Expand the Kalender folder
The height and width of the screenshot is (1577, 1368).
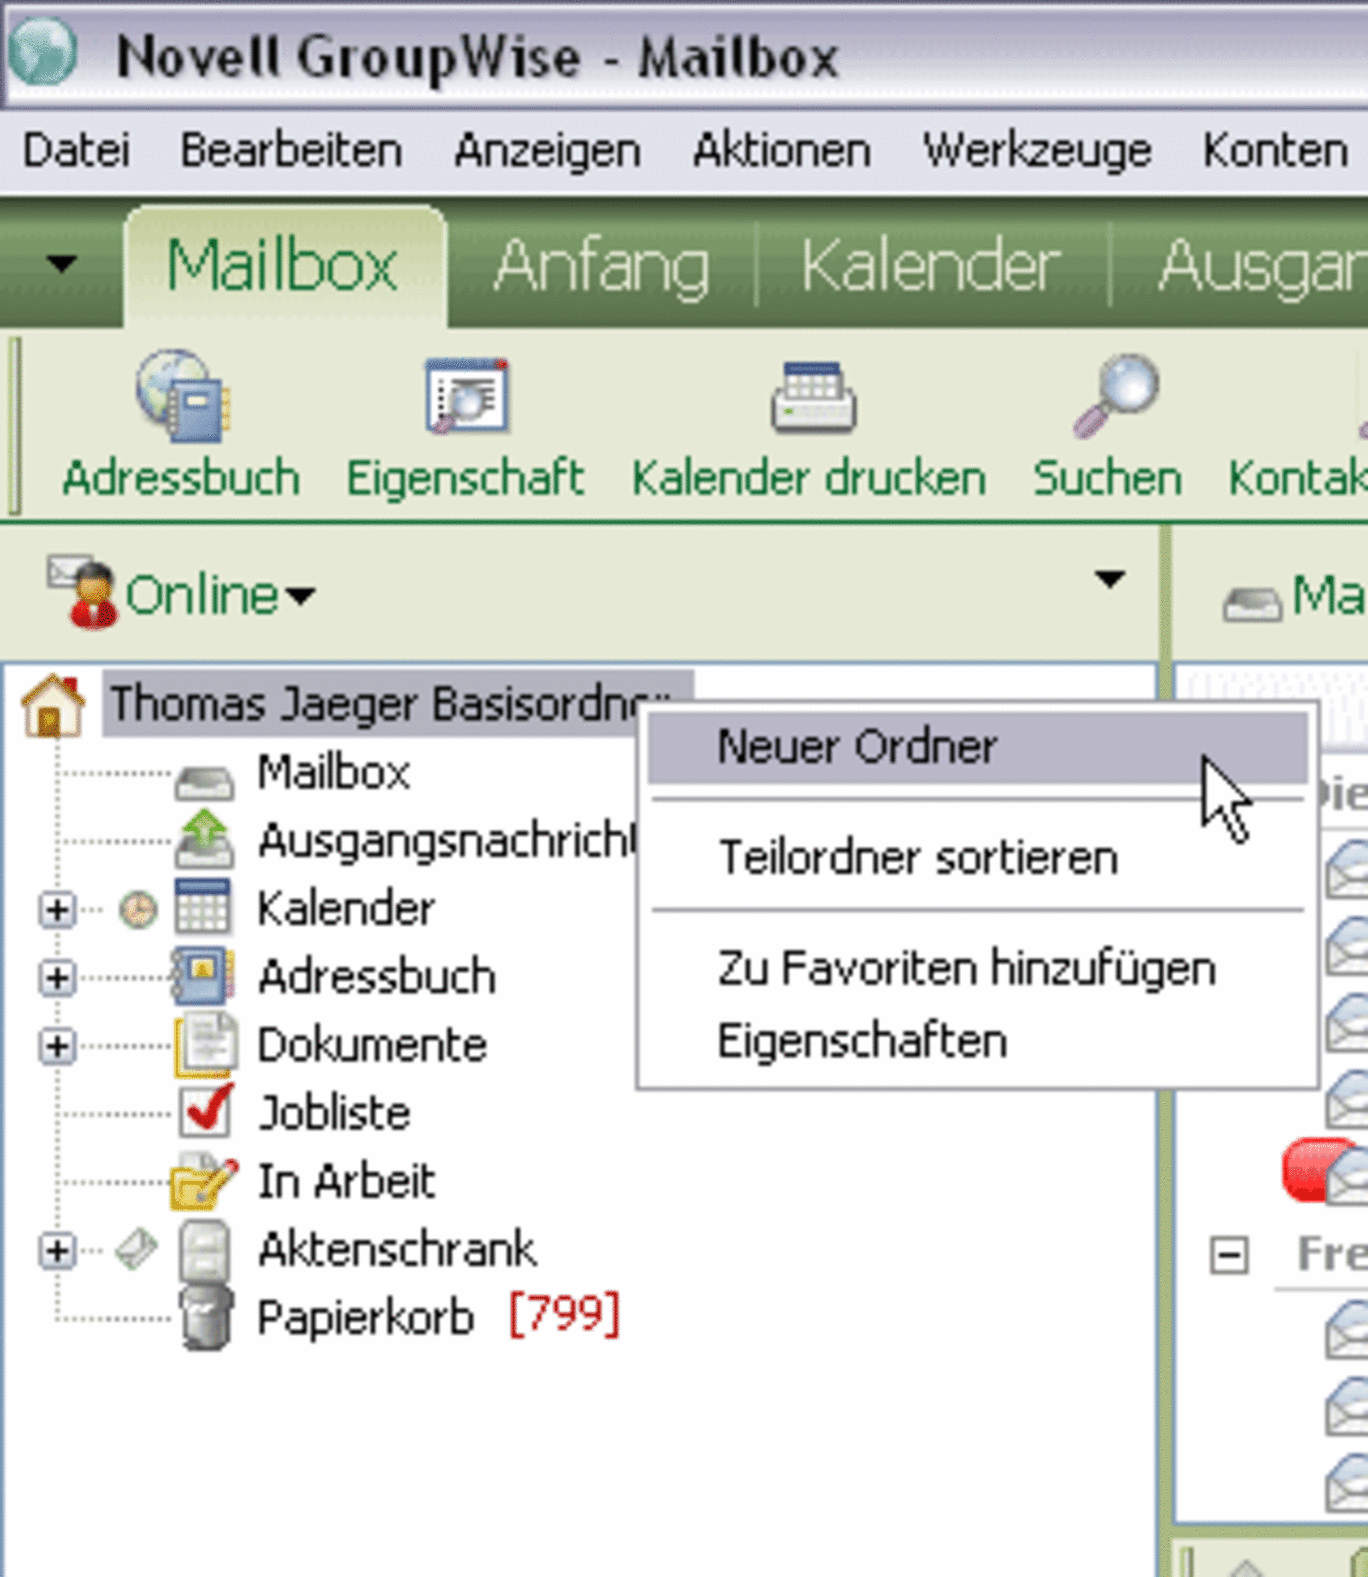coord(57,910)
